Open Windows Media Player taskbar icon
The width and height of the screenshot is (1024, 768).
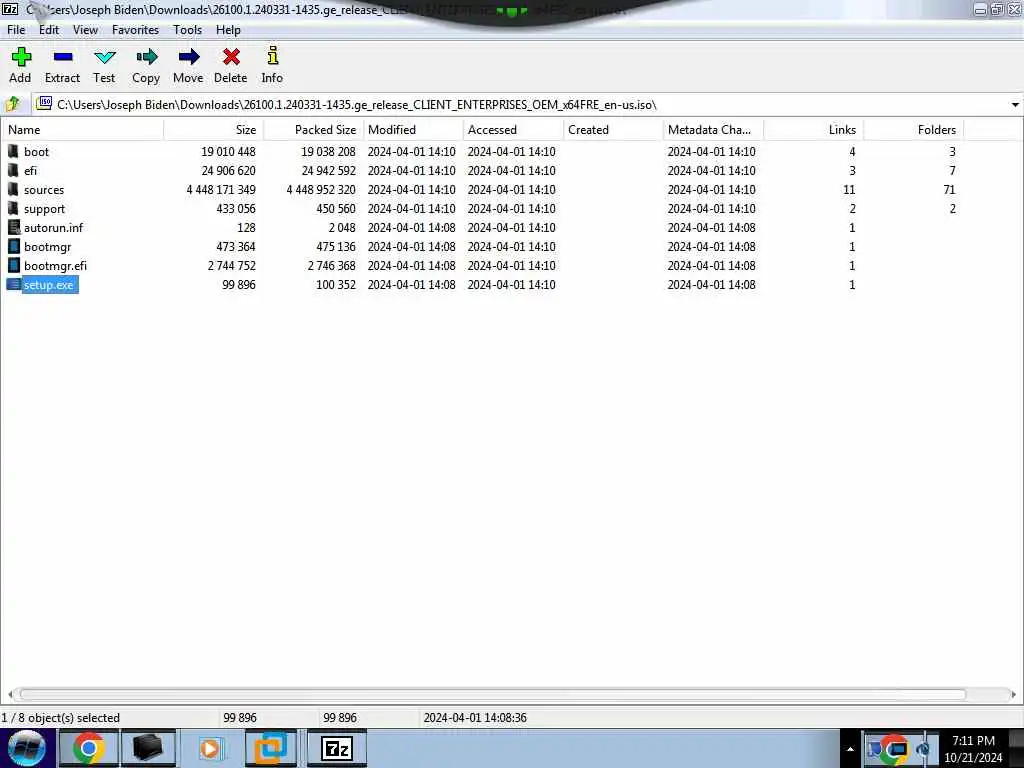click(210, 748)
